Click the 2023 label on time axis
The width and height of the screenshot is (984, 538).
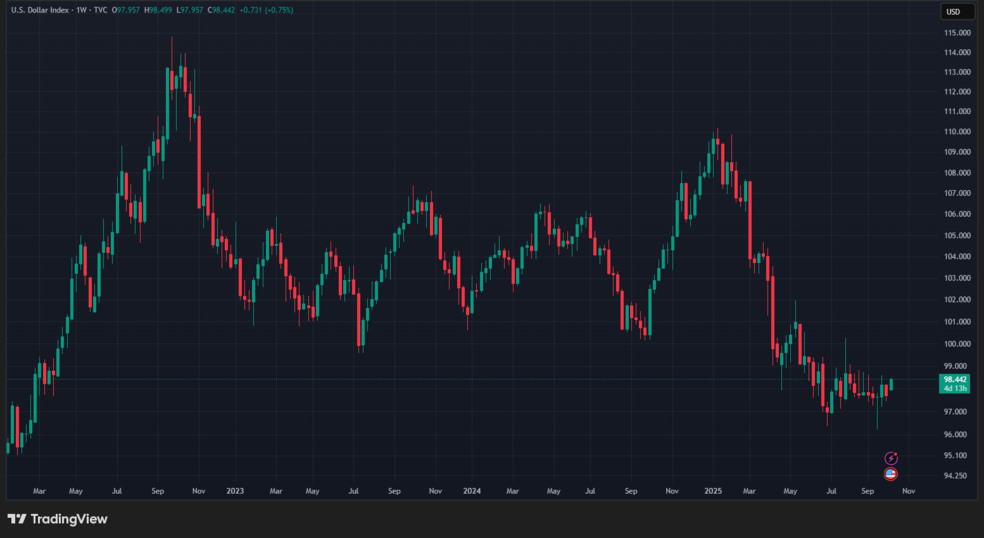tap(235, 492)
